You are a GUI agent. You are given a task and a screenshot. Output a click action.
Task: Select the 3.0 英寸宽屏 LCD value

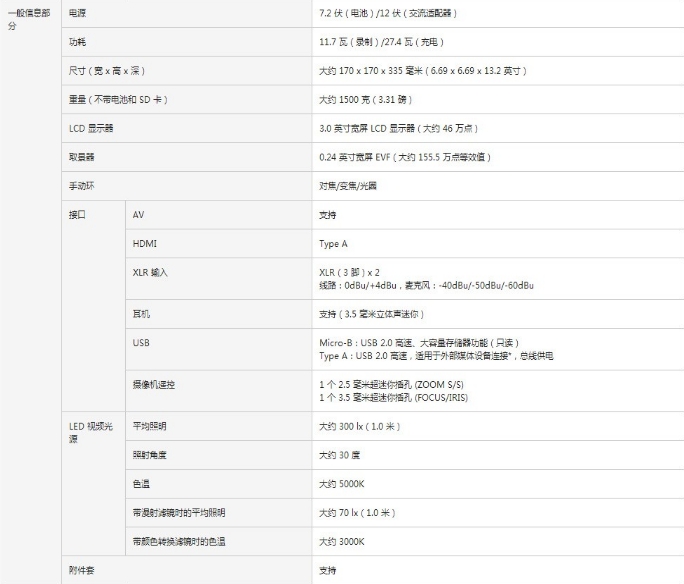[398, 128]
